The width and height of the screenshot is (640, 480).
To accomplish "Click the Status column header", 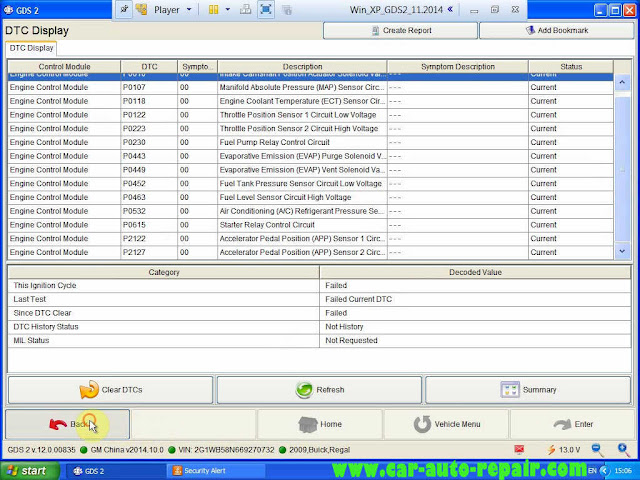I will tap(571, 67).
